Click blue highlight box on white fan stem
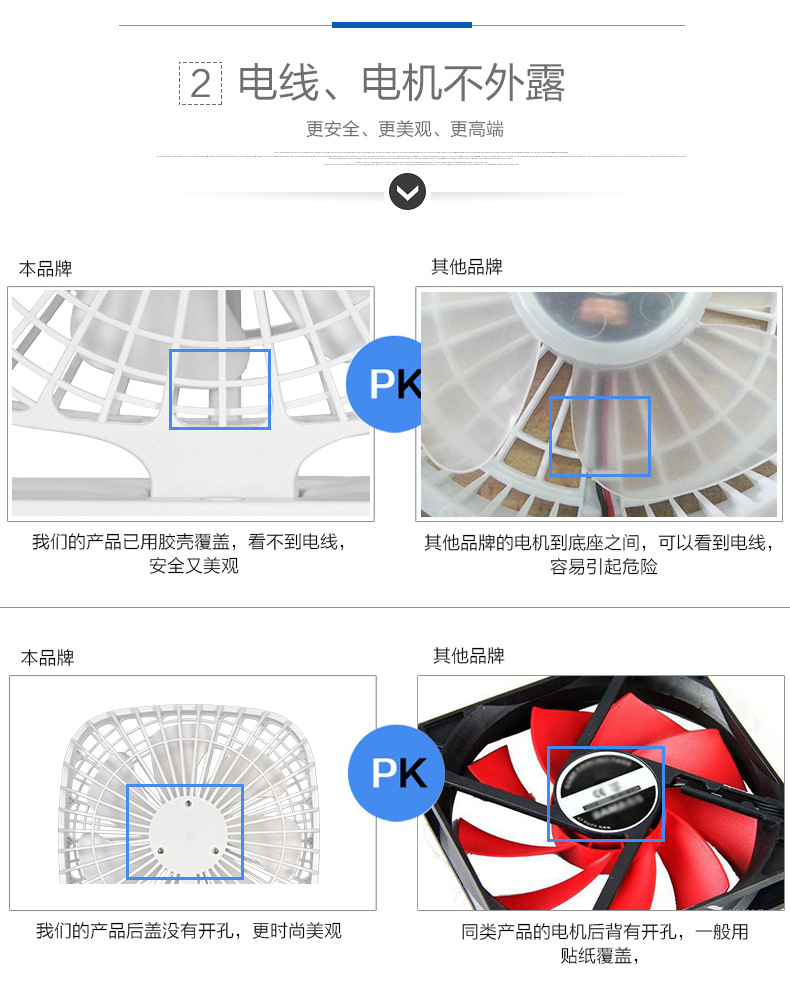The height and width of the screenshot is (988, 790). point(220,389)
